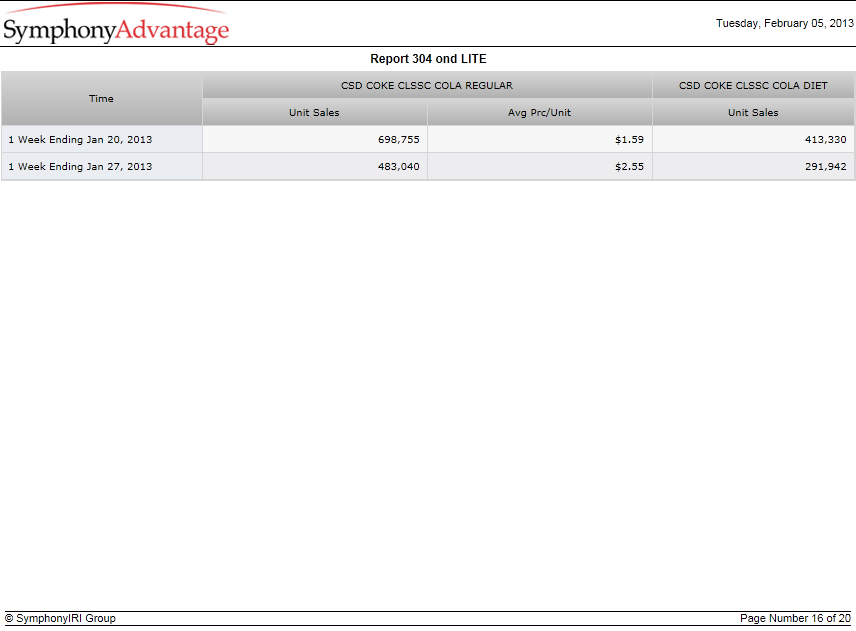The image size is (856, 631).
Task: Click the price $2.55
Action: [x=629, y=166]
